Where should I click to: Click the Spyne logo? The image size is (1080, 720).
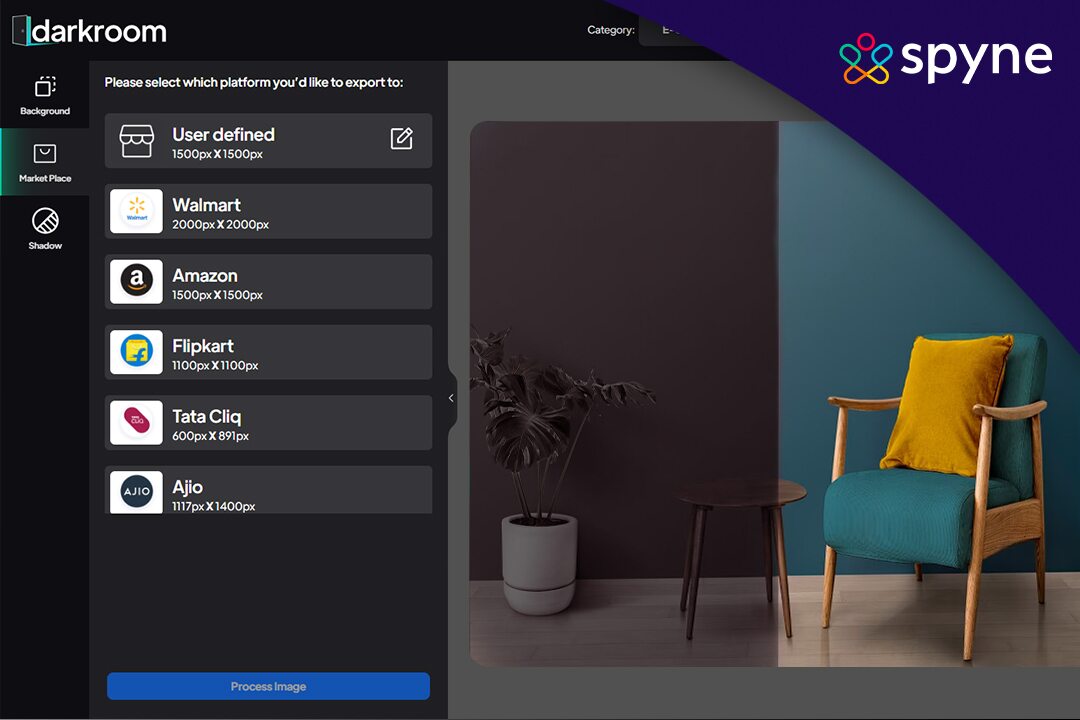946,59
